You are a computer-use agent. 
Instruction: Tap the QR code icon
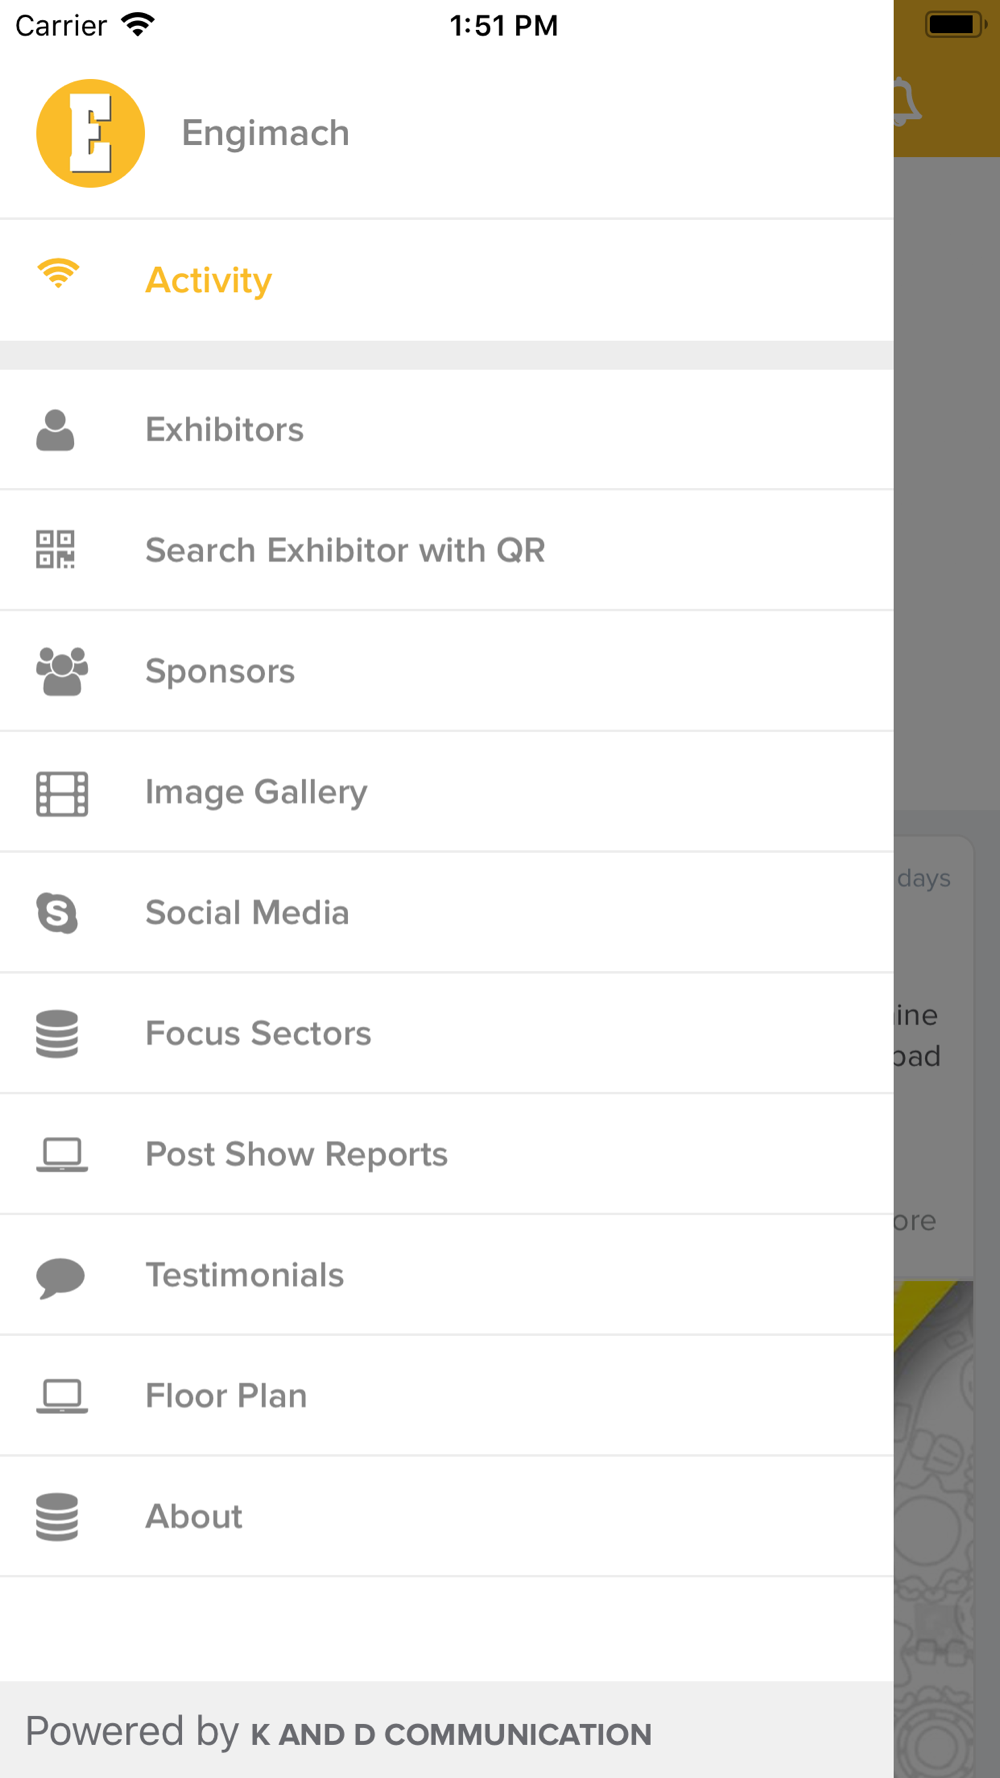tap(56, 550)
